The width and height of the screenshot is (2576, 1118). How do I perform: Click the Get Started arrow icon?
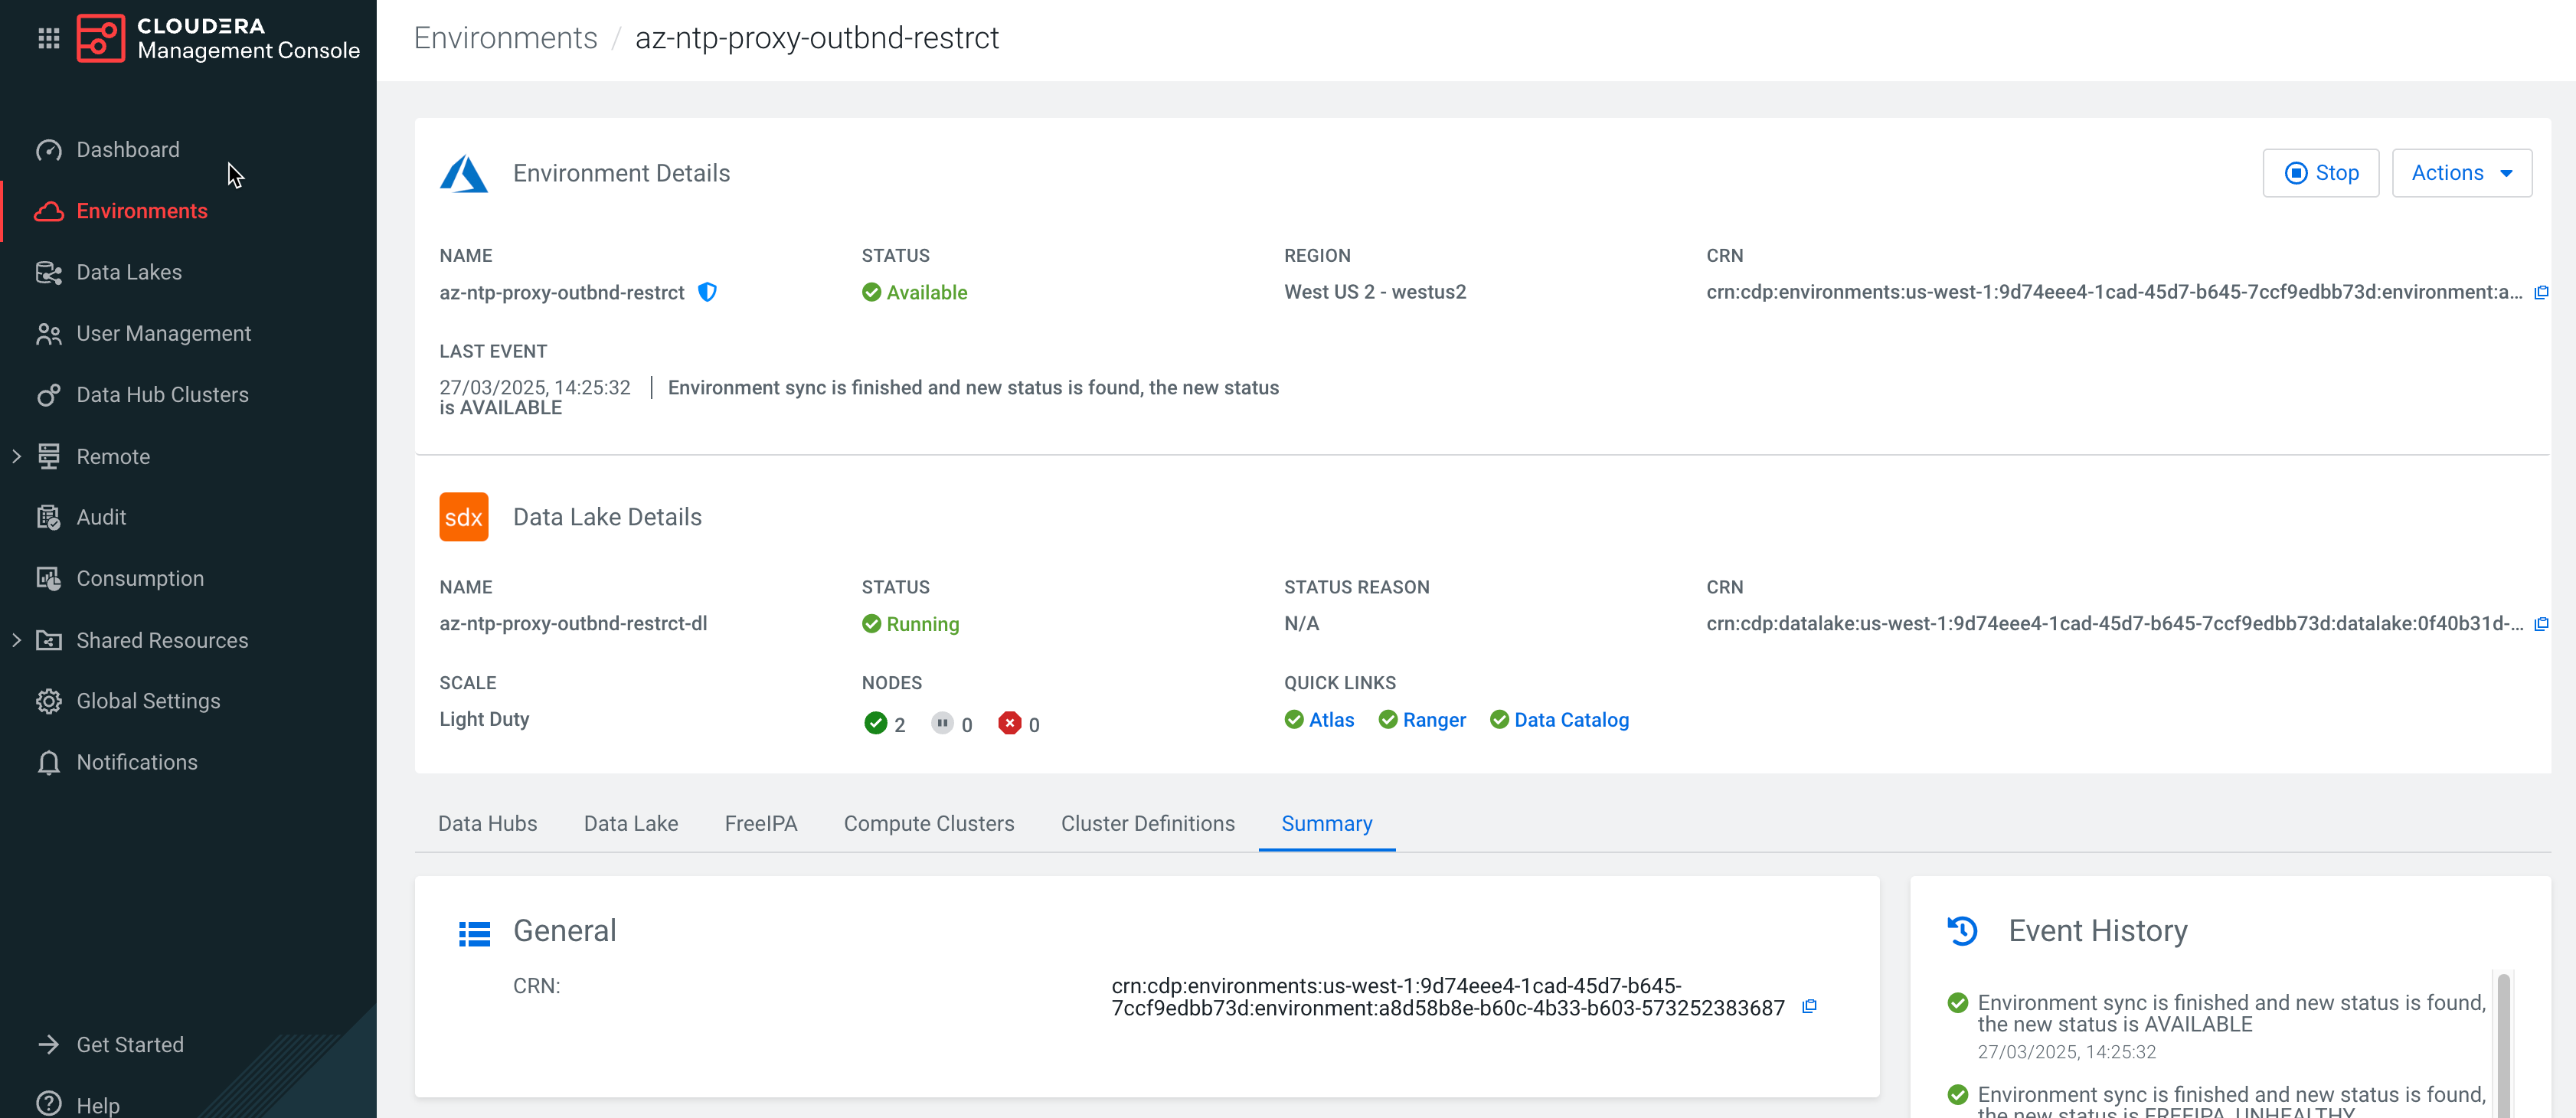click(x=48, y=1044)
